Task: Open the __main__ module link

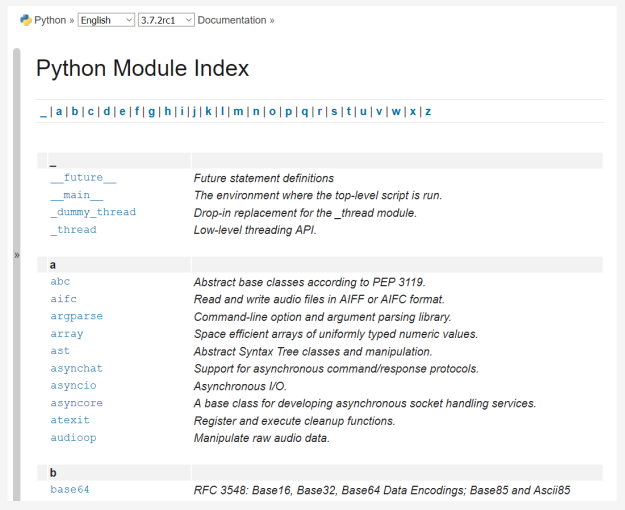Action: (x=76, y=195)
